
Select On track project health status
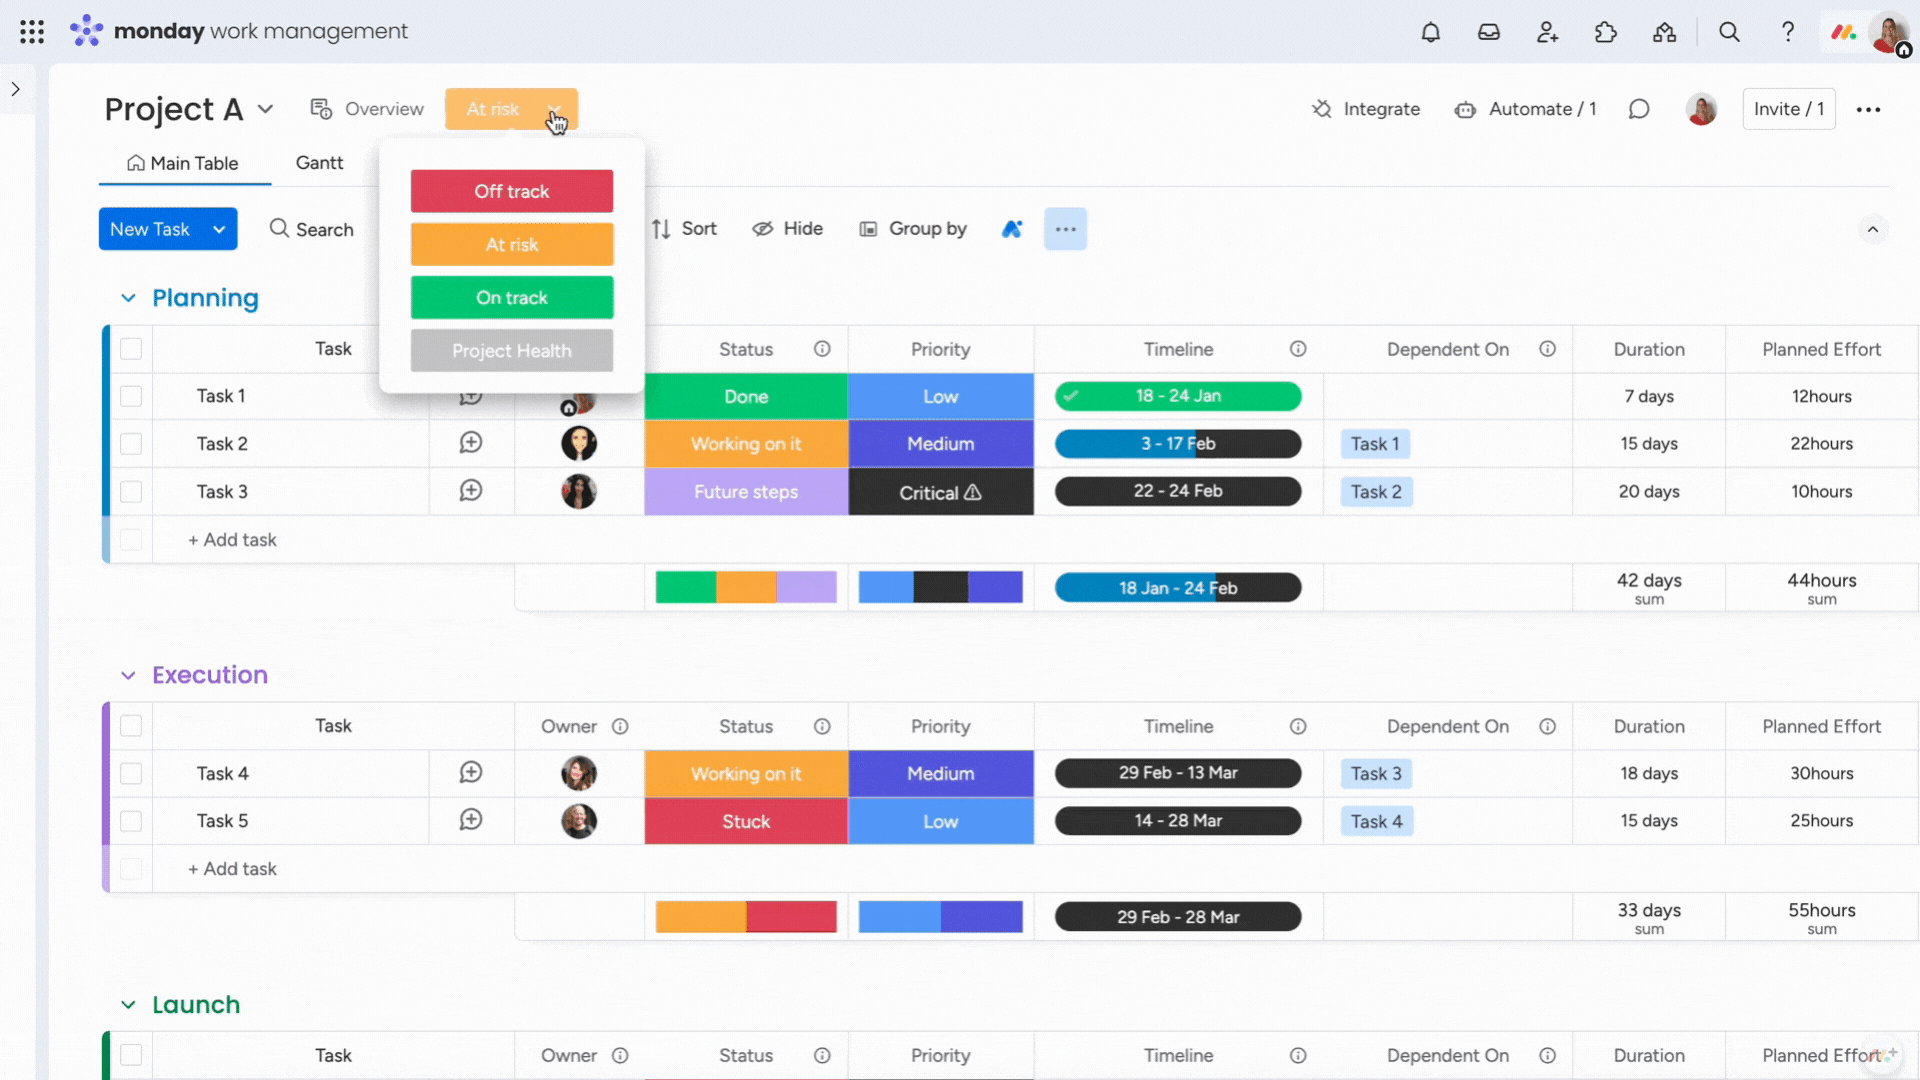tap(512, 297)
